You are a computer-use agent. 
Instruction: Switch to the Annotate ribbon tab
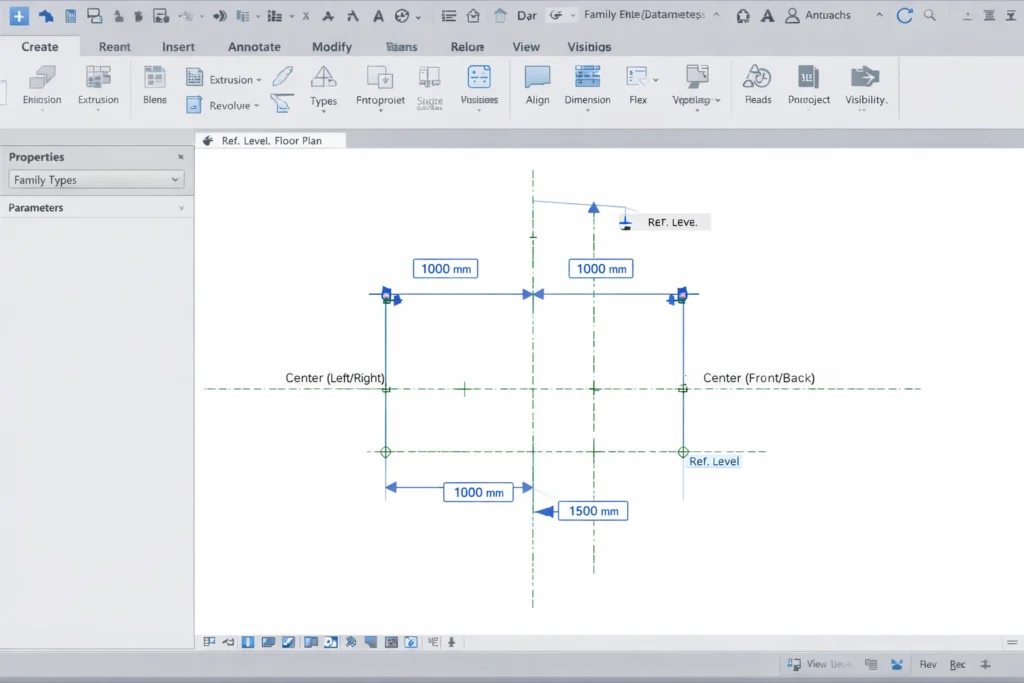254,46
